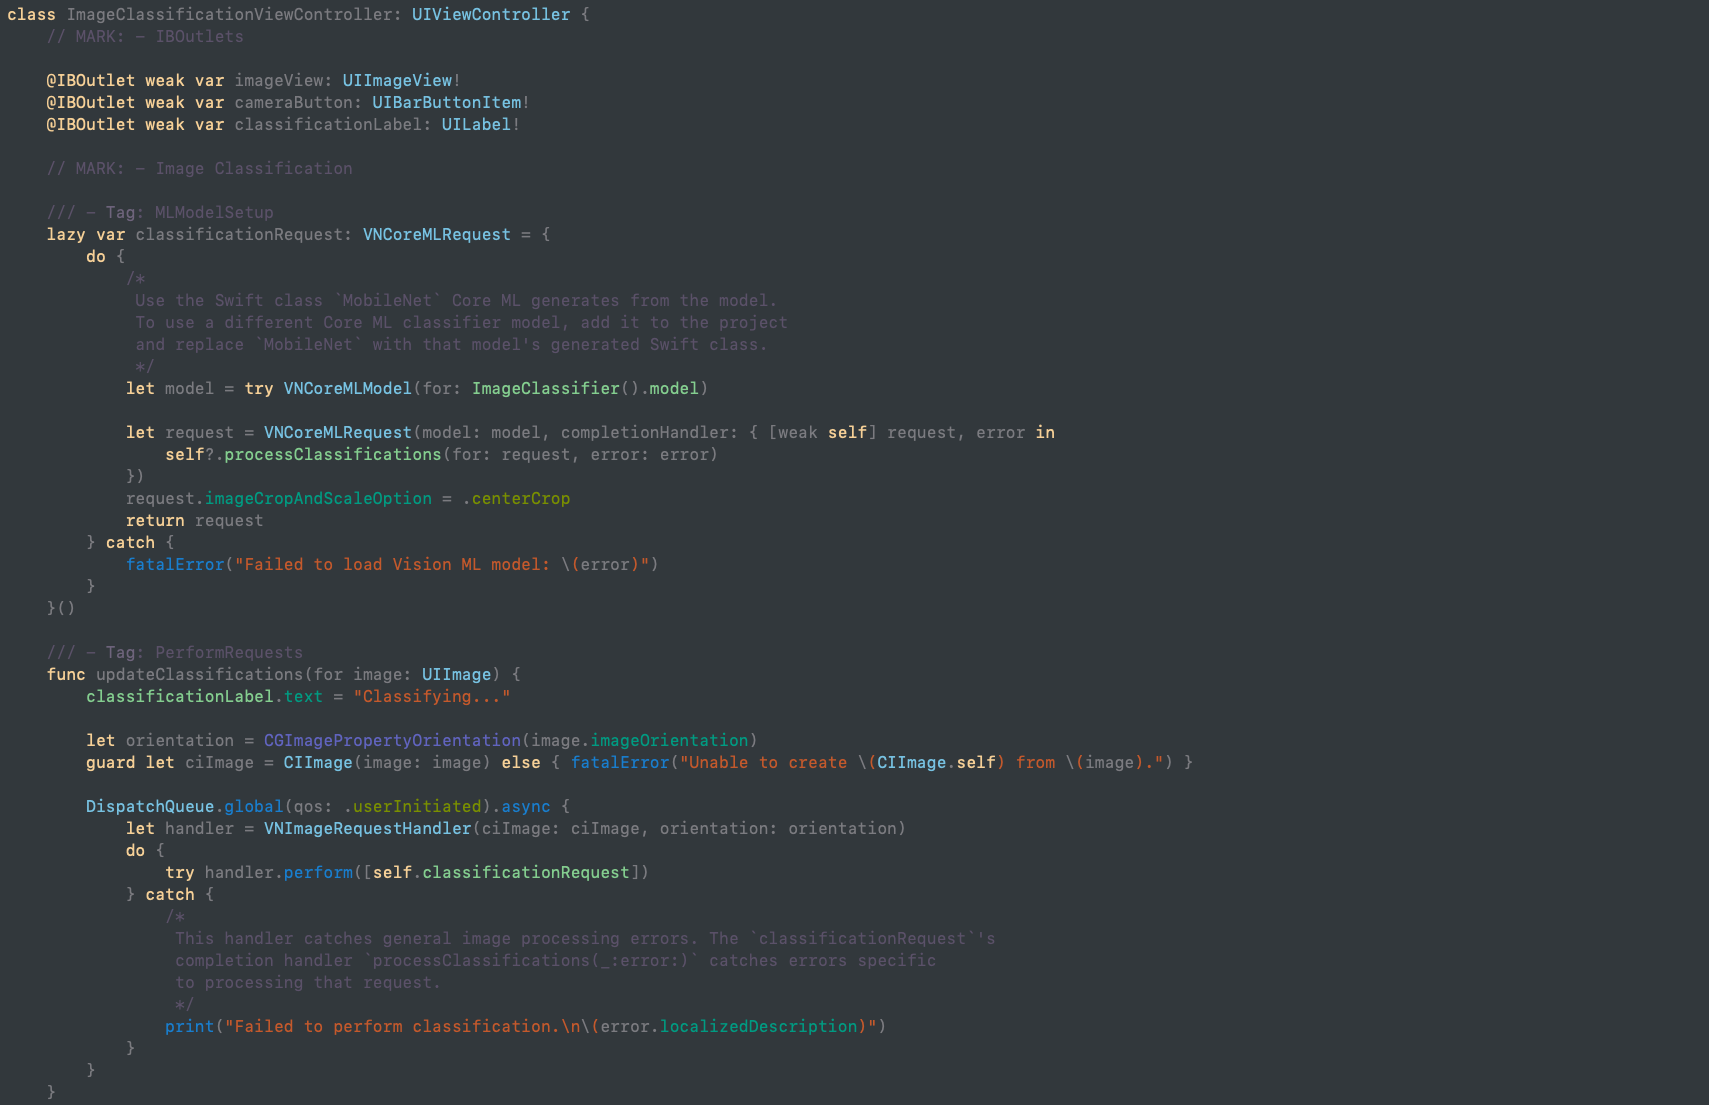Click VNCoreMLModel in the let model line
1709x1105 pixels.
(x=348, y=388)
